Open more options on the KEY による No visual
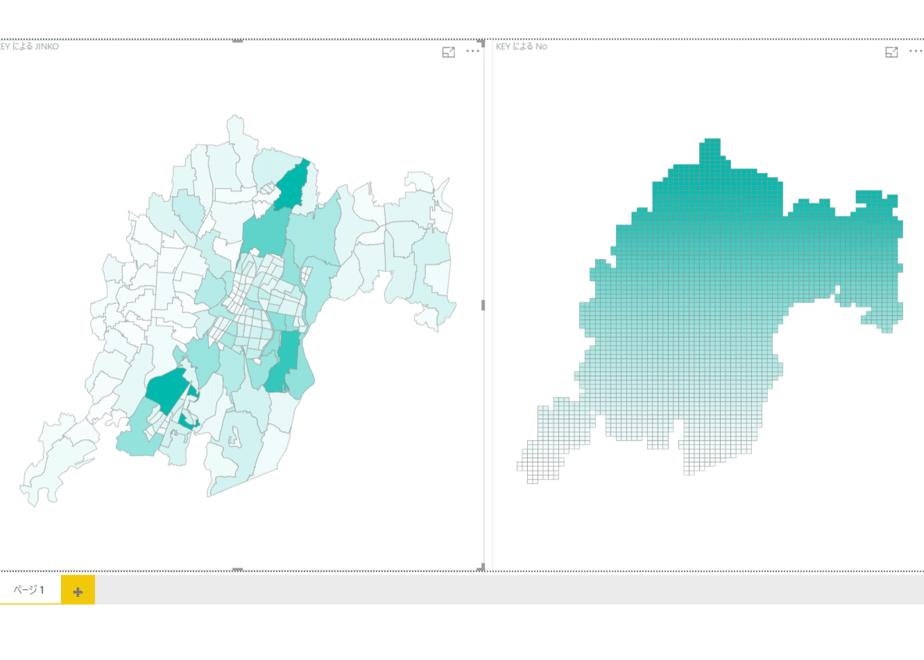Screen dimensions: 924x660 coord(916,51)
